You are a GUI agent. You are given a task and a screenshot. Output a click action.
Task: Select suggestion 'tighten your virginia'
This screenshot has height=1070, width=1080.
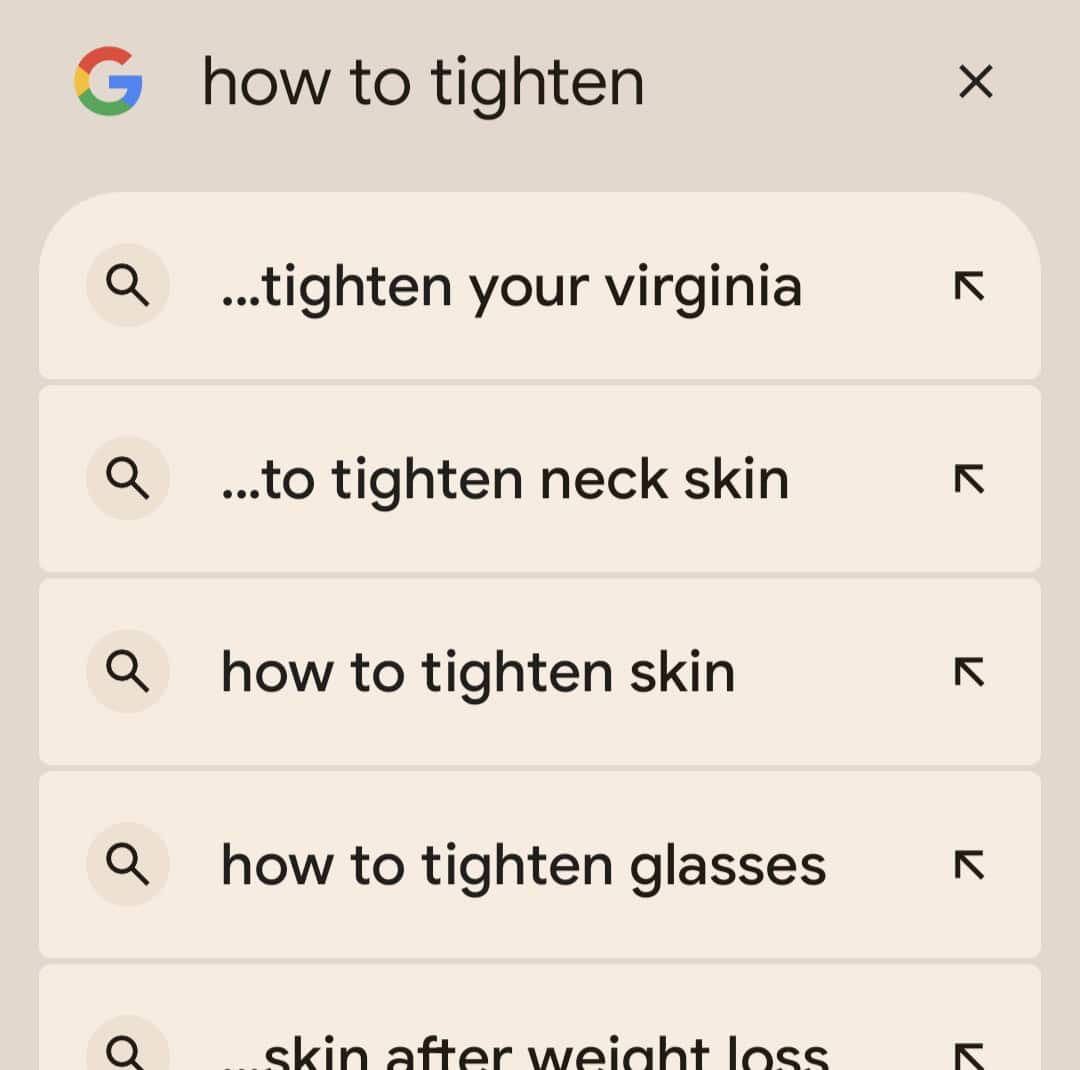point(511,288)
